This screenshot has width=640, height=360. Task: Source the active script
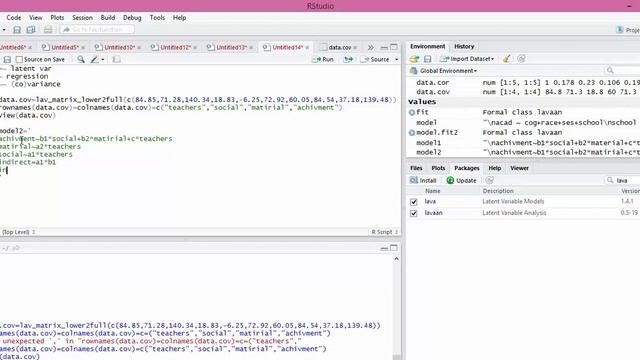pyautogui.click(x=375, y=60)
